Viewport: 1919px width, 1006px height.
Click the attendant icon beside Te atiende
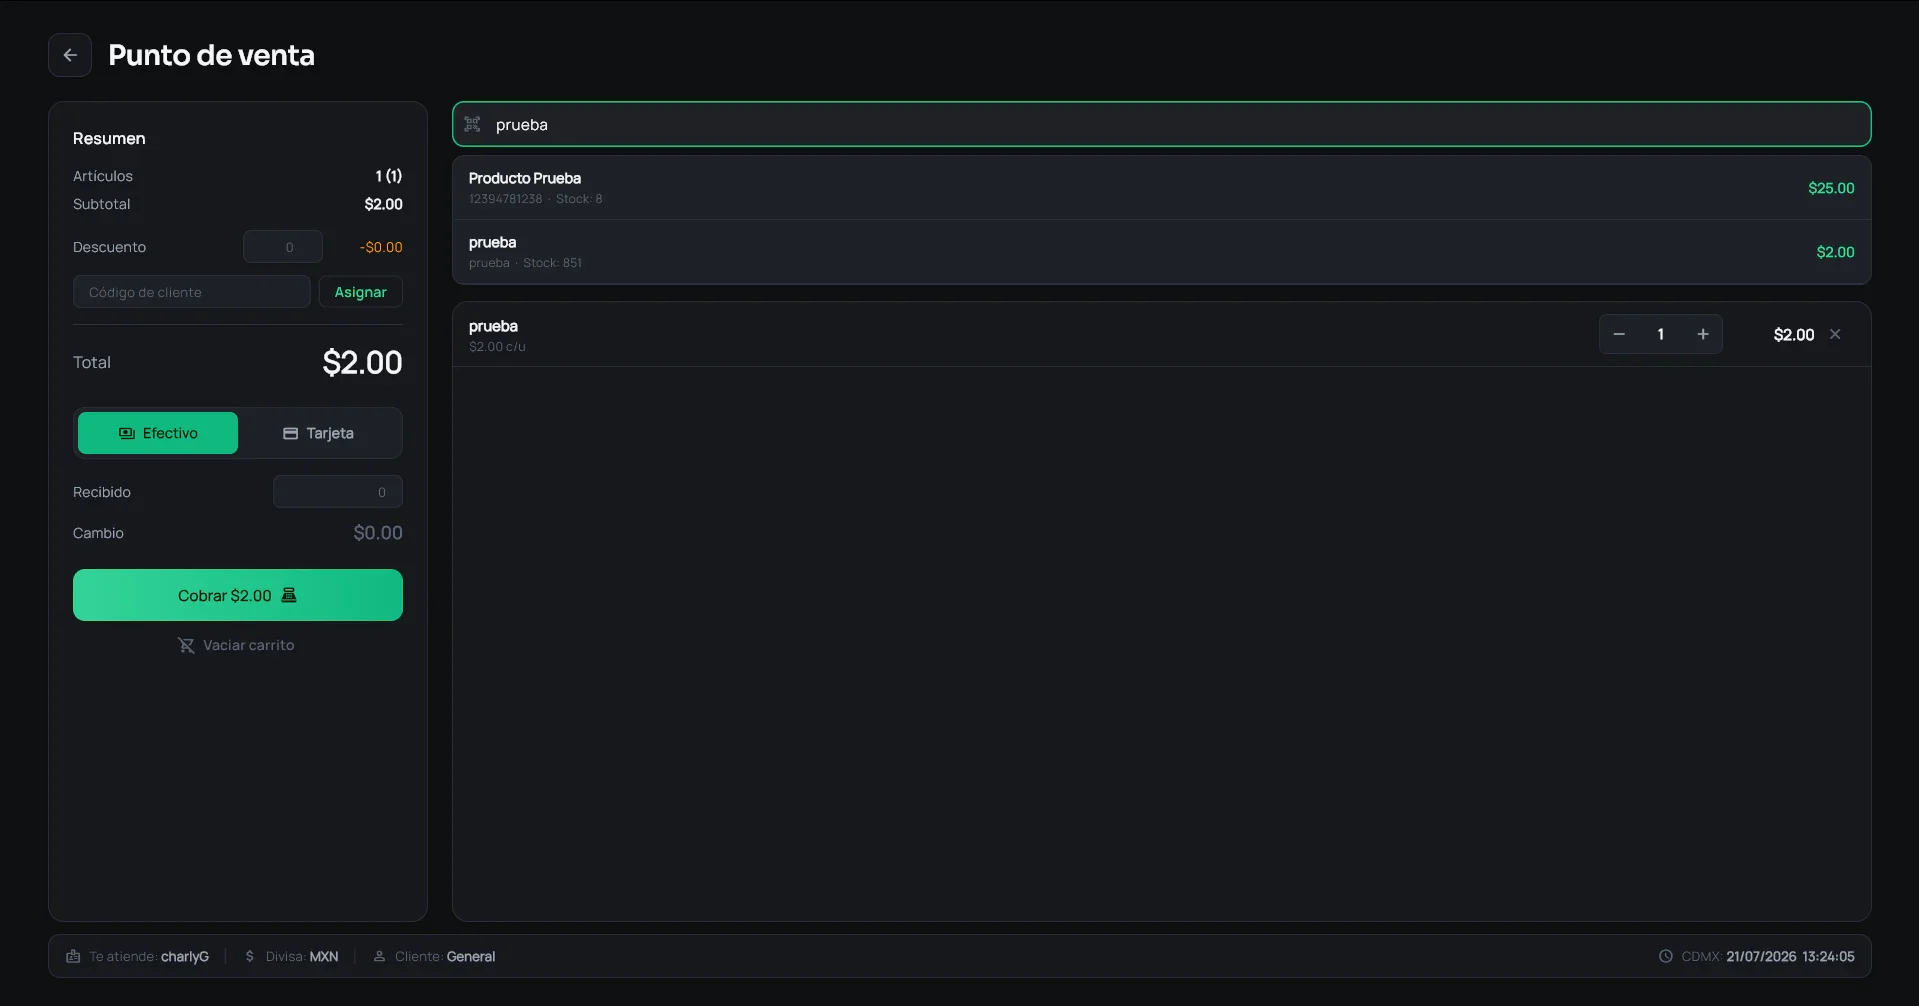(x=73, y=956)
